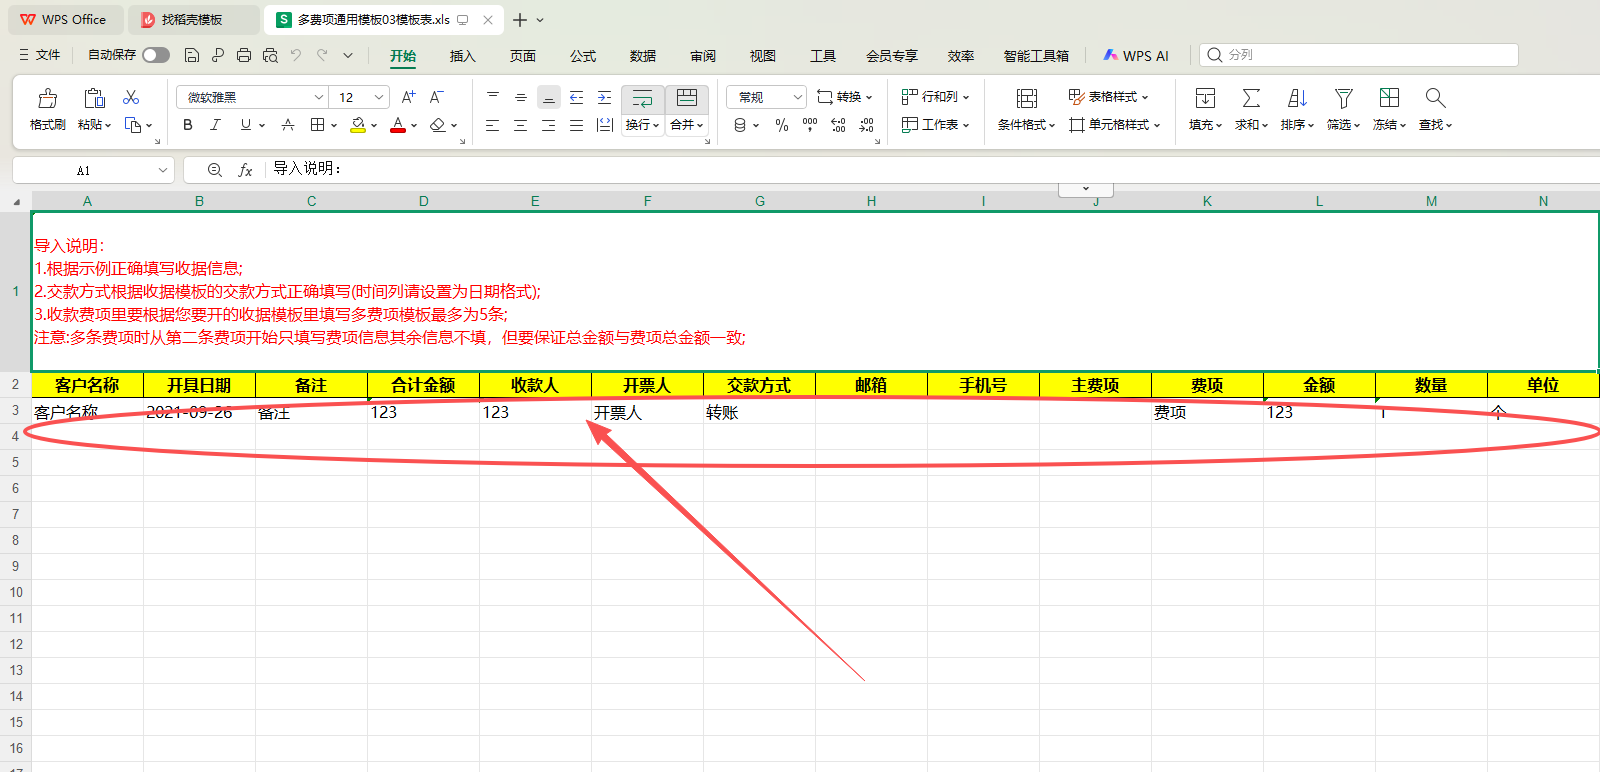Click the Filter (筛选) funnel icon
Screen dimensions: 1600x772
point(1343,98)
